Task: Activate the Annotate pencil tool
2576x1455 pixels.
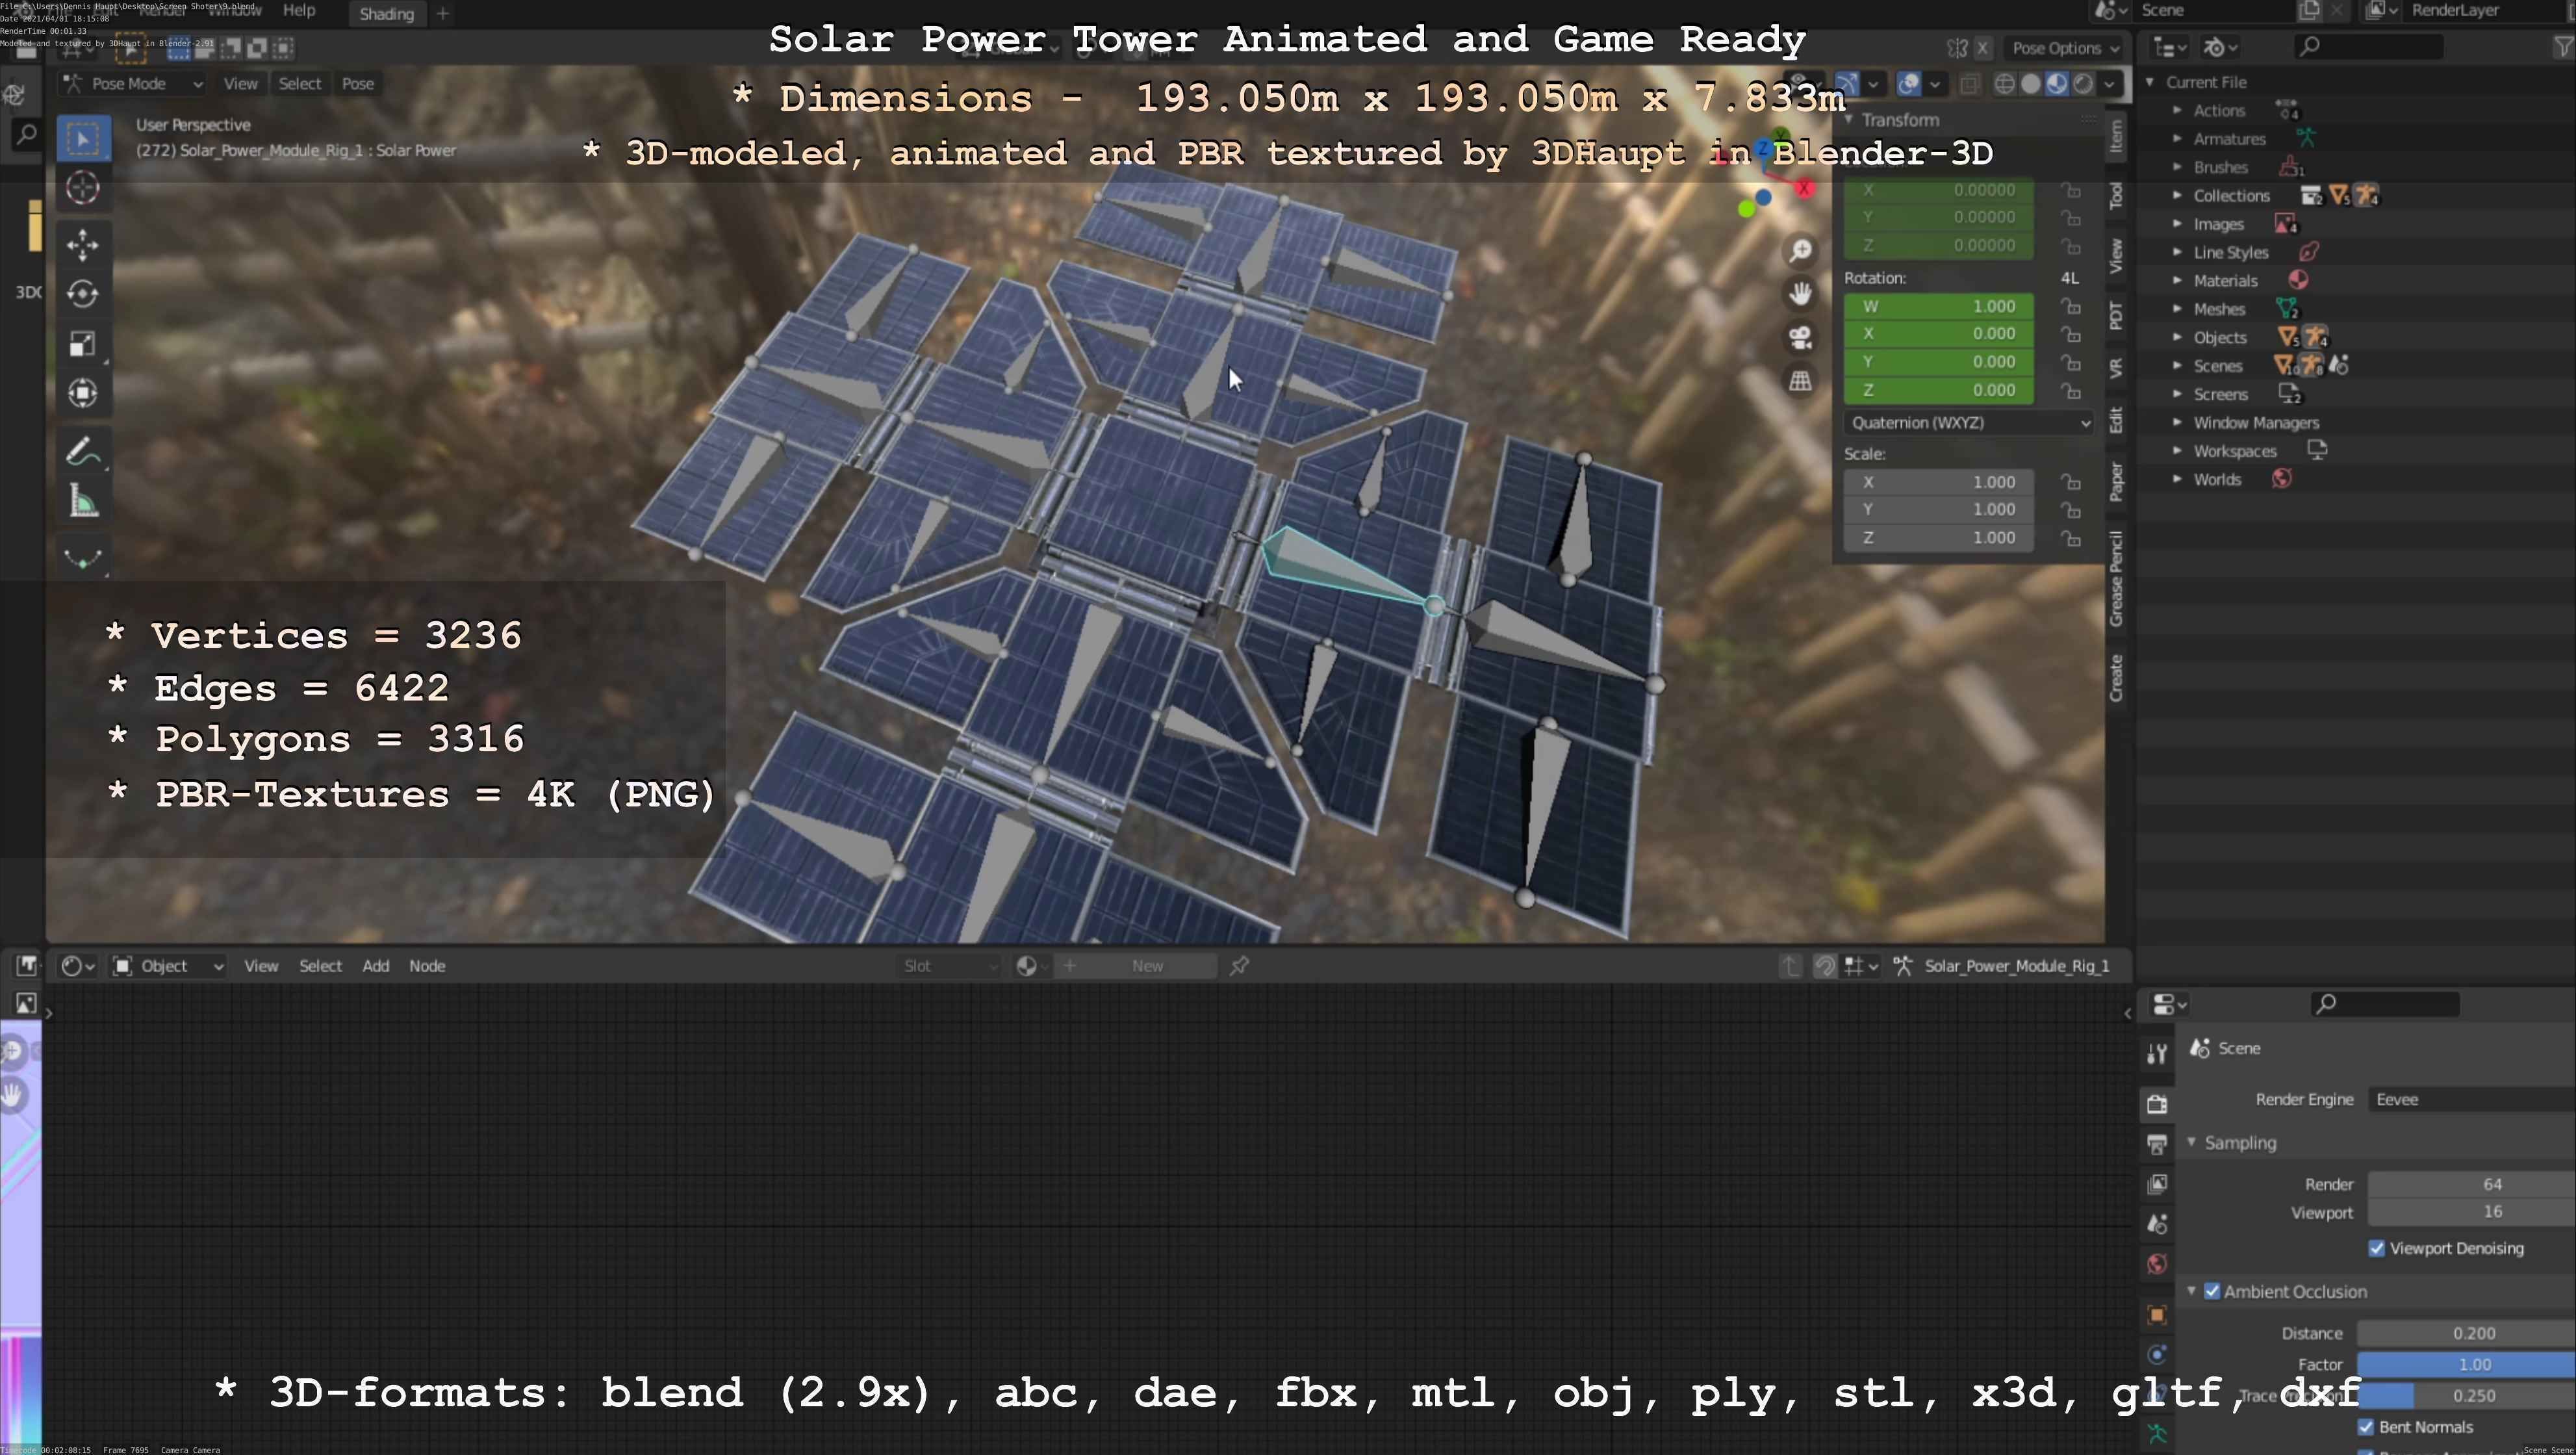Action: [82, 452]
